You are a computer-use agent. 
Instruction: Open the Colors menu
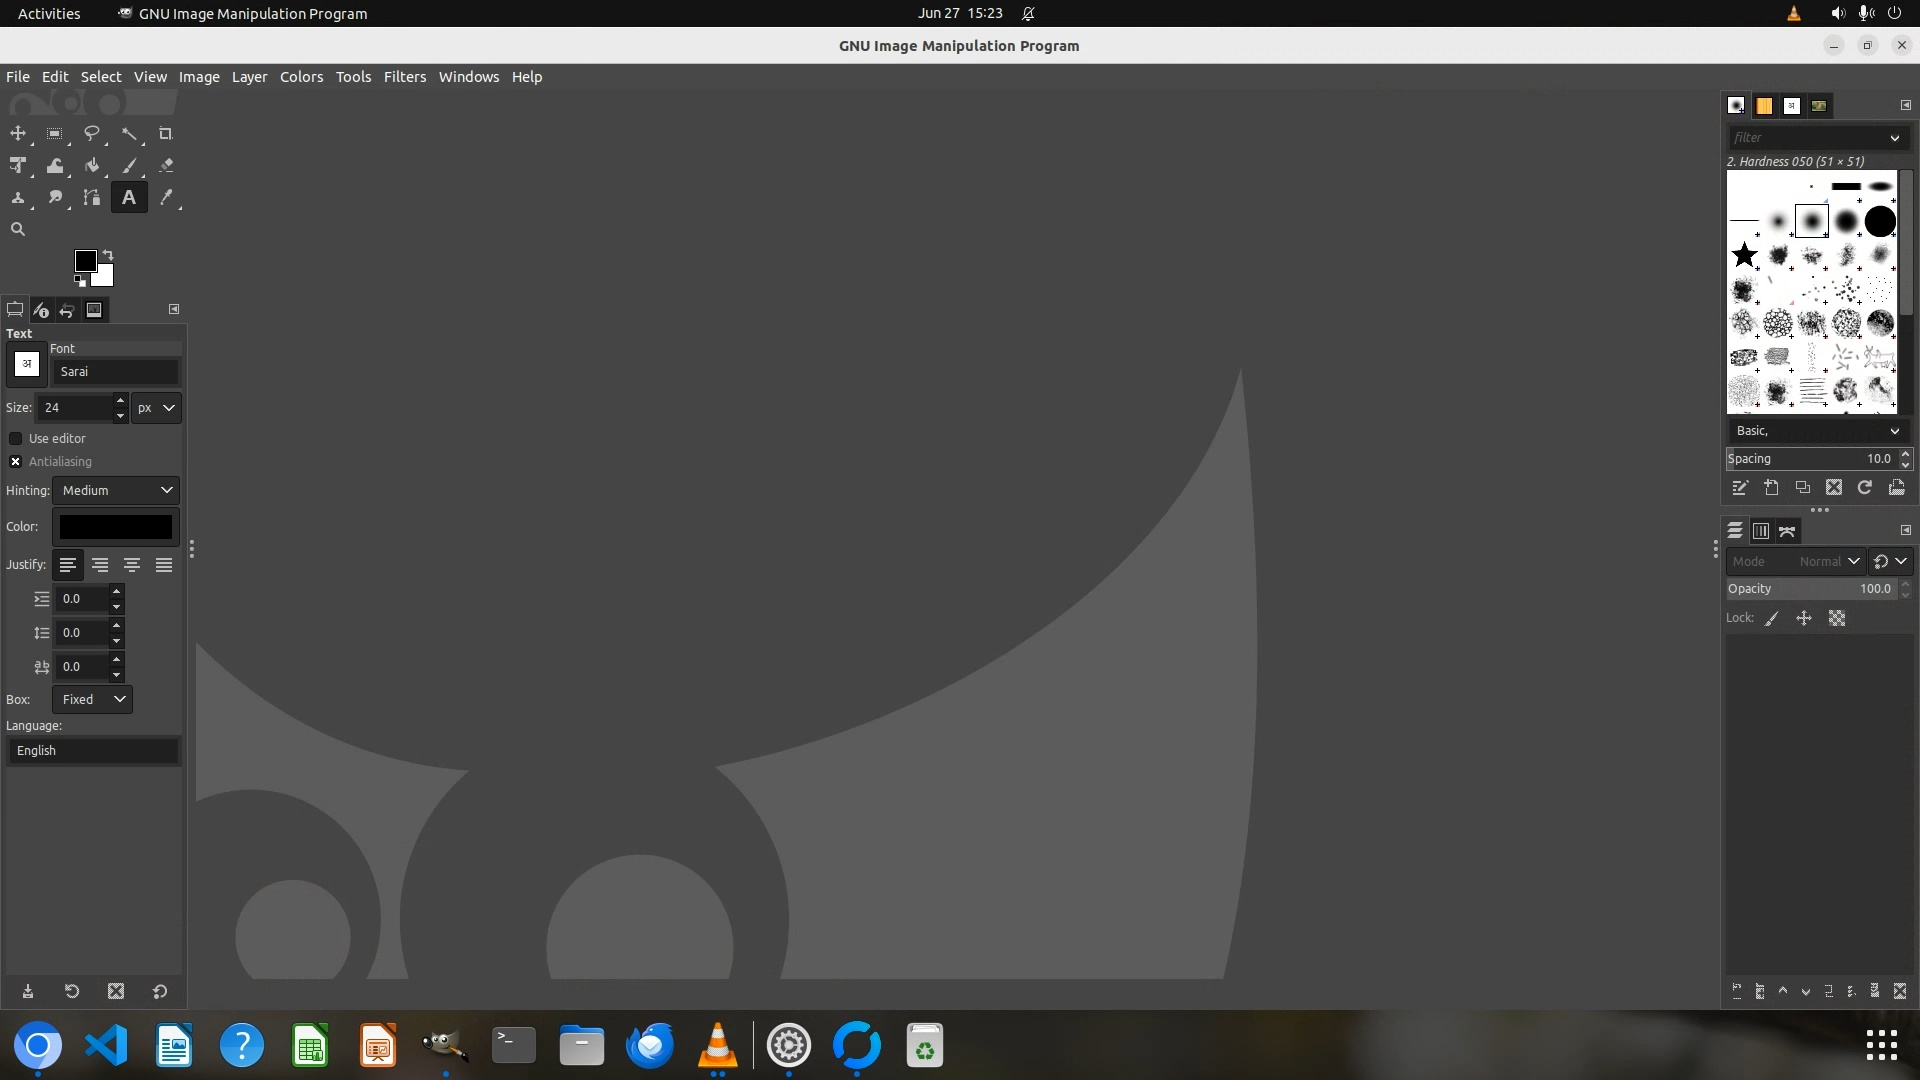pos(301,77)
